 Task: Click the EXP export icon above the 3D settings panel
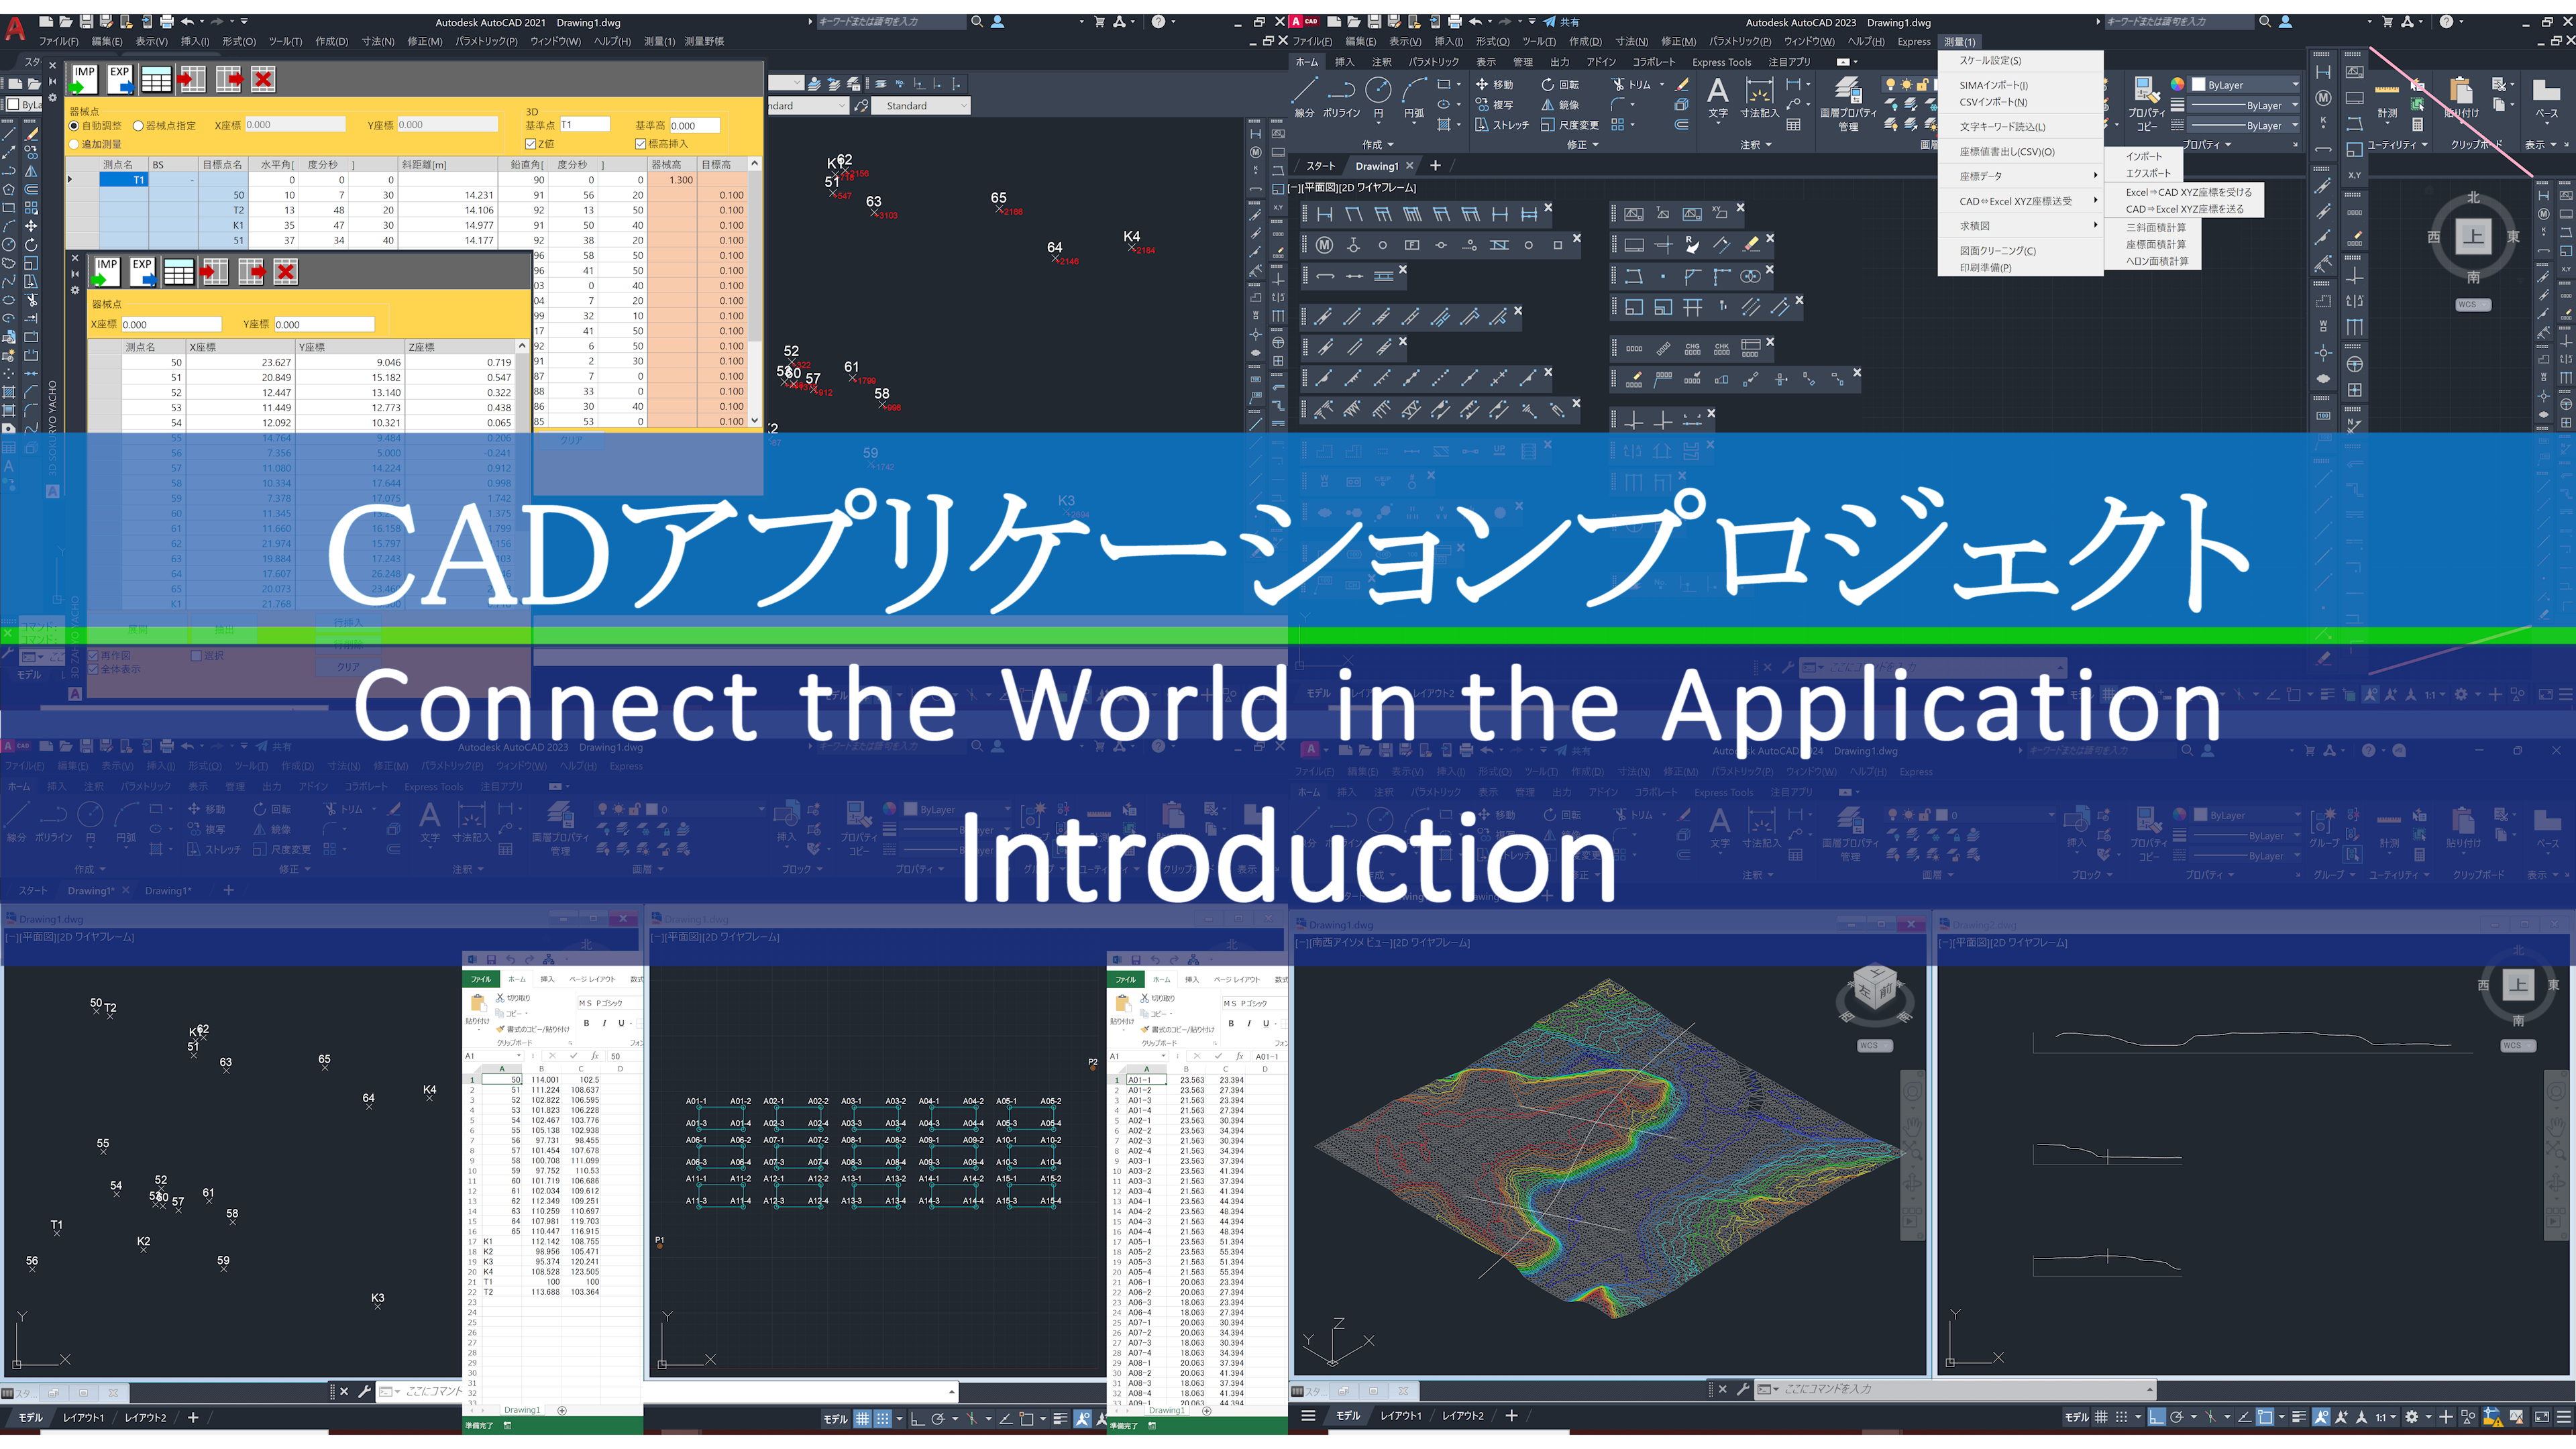point(120,79)
